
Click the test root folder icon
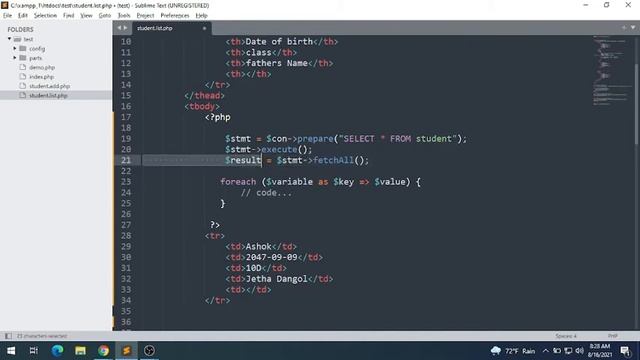[x=17, y=39]
